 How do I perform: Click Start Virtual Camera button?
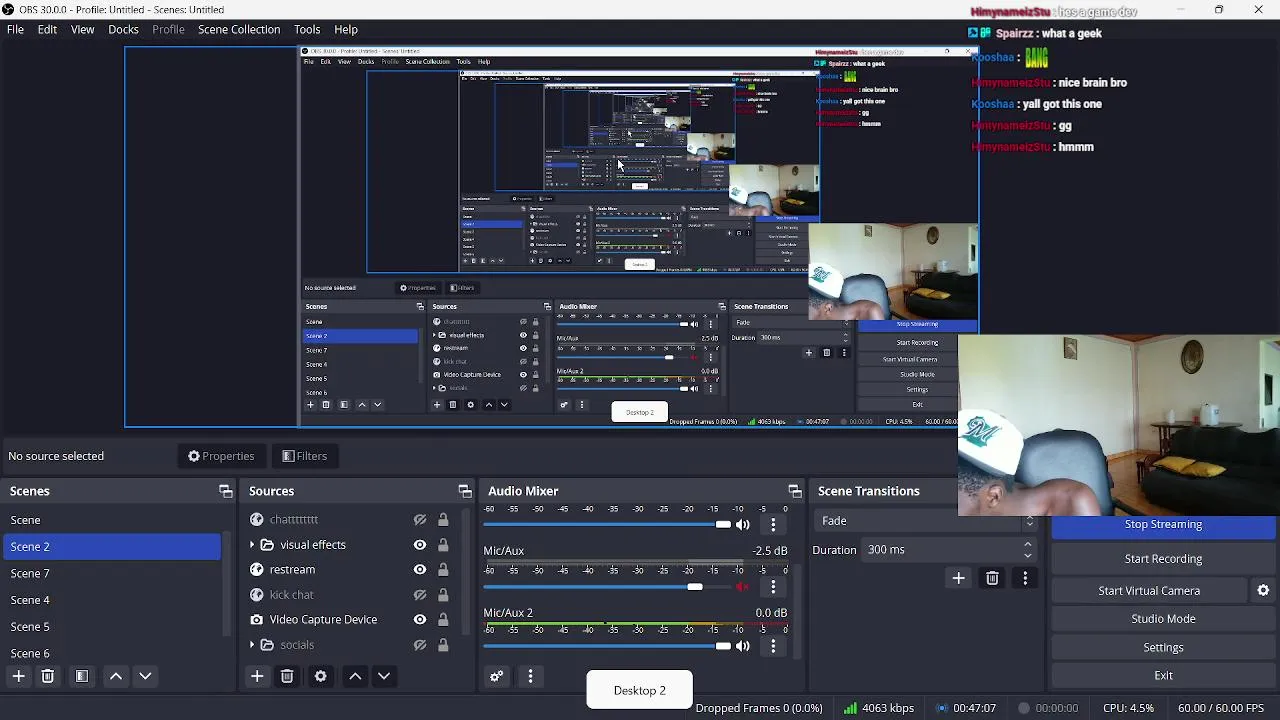1149,591
